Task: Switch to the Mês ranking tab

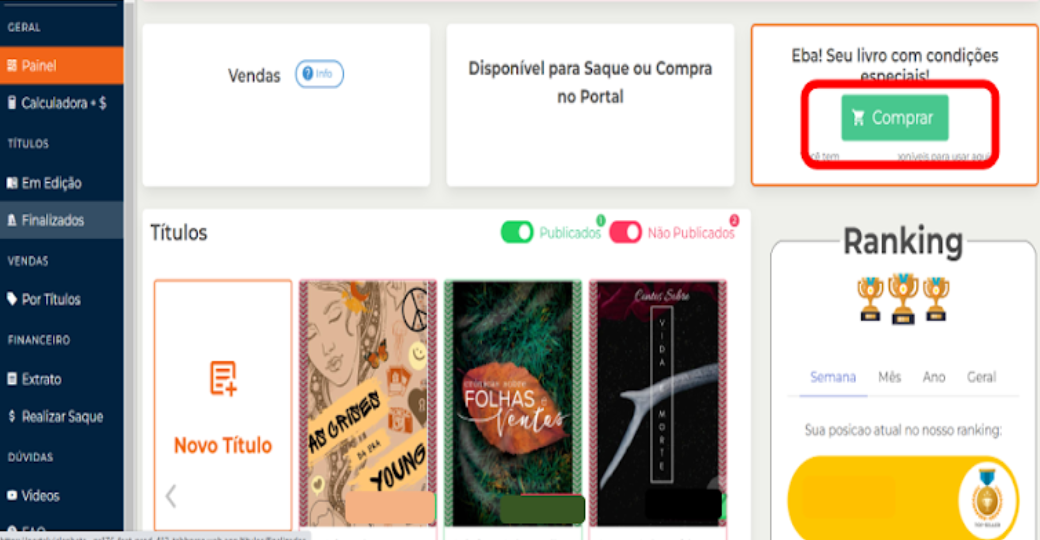Action: (x=889, y=377)
